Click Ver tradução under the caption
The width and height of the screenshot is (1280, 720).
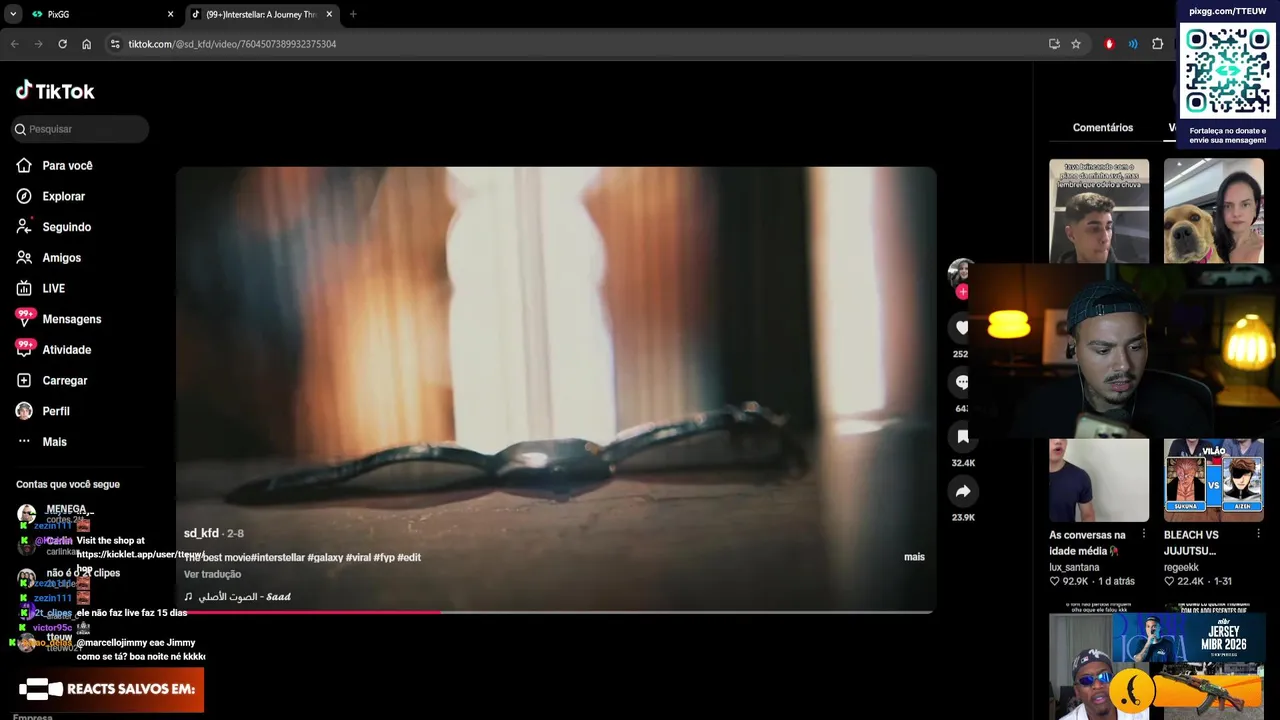click(x=212, y=574)
